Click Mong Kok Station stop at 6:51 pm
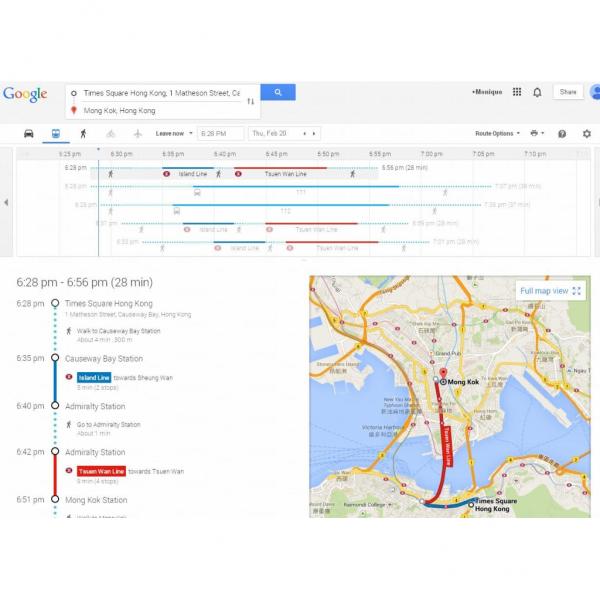This screenshot has width=600, height=600. click(x=96, y=500)
